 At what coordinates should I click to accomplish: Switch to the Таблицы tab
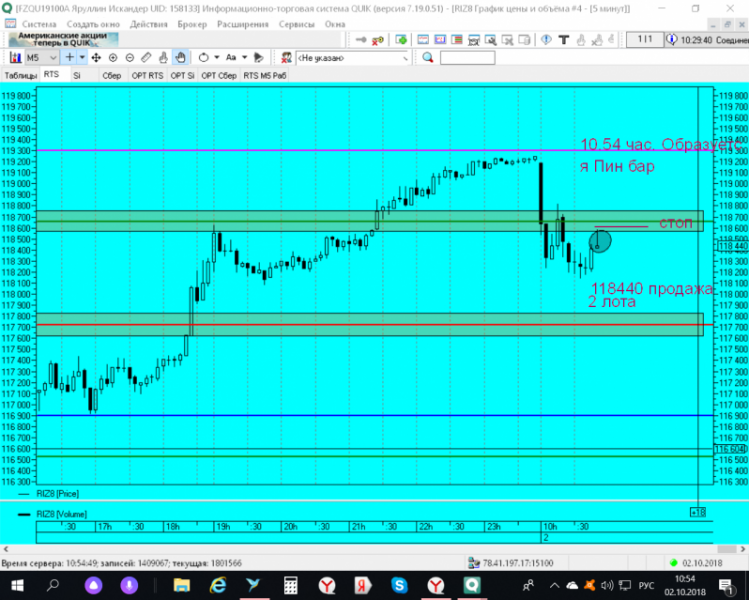coord(20,75)
